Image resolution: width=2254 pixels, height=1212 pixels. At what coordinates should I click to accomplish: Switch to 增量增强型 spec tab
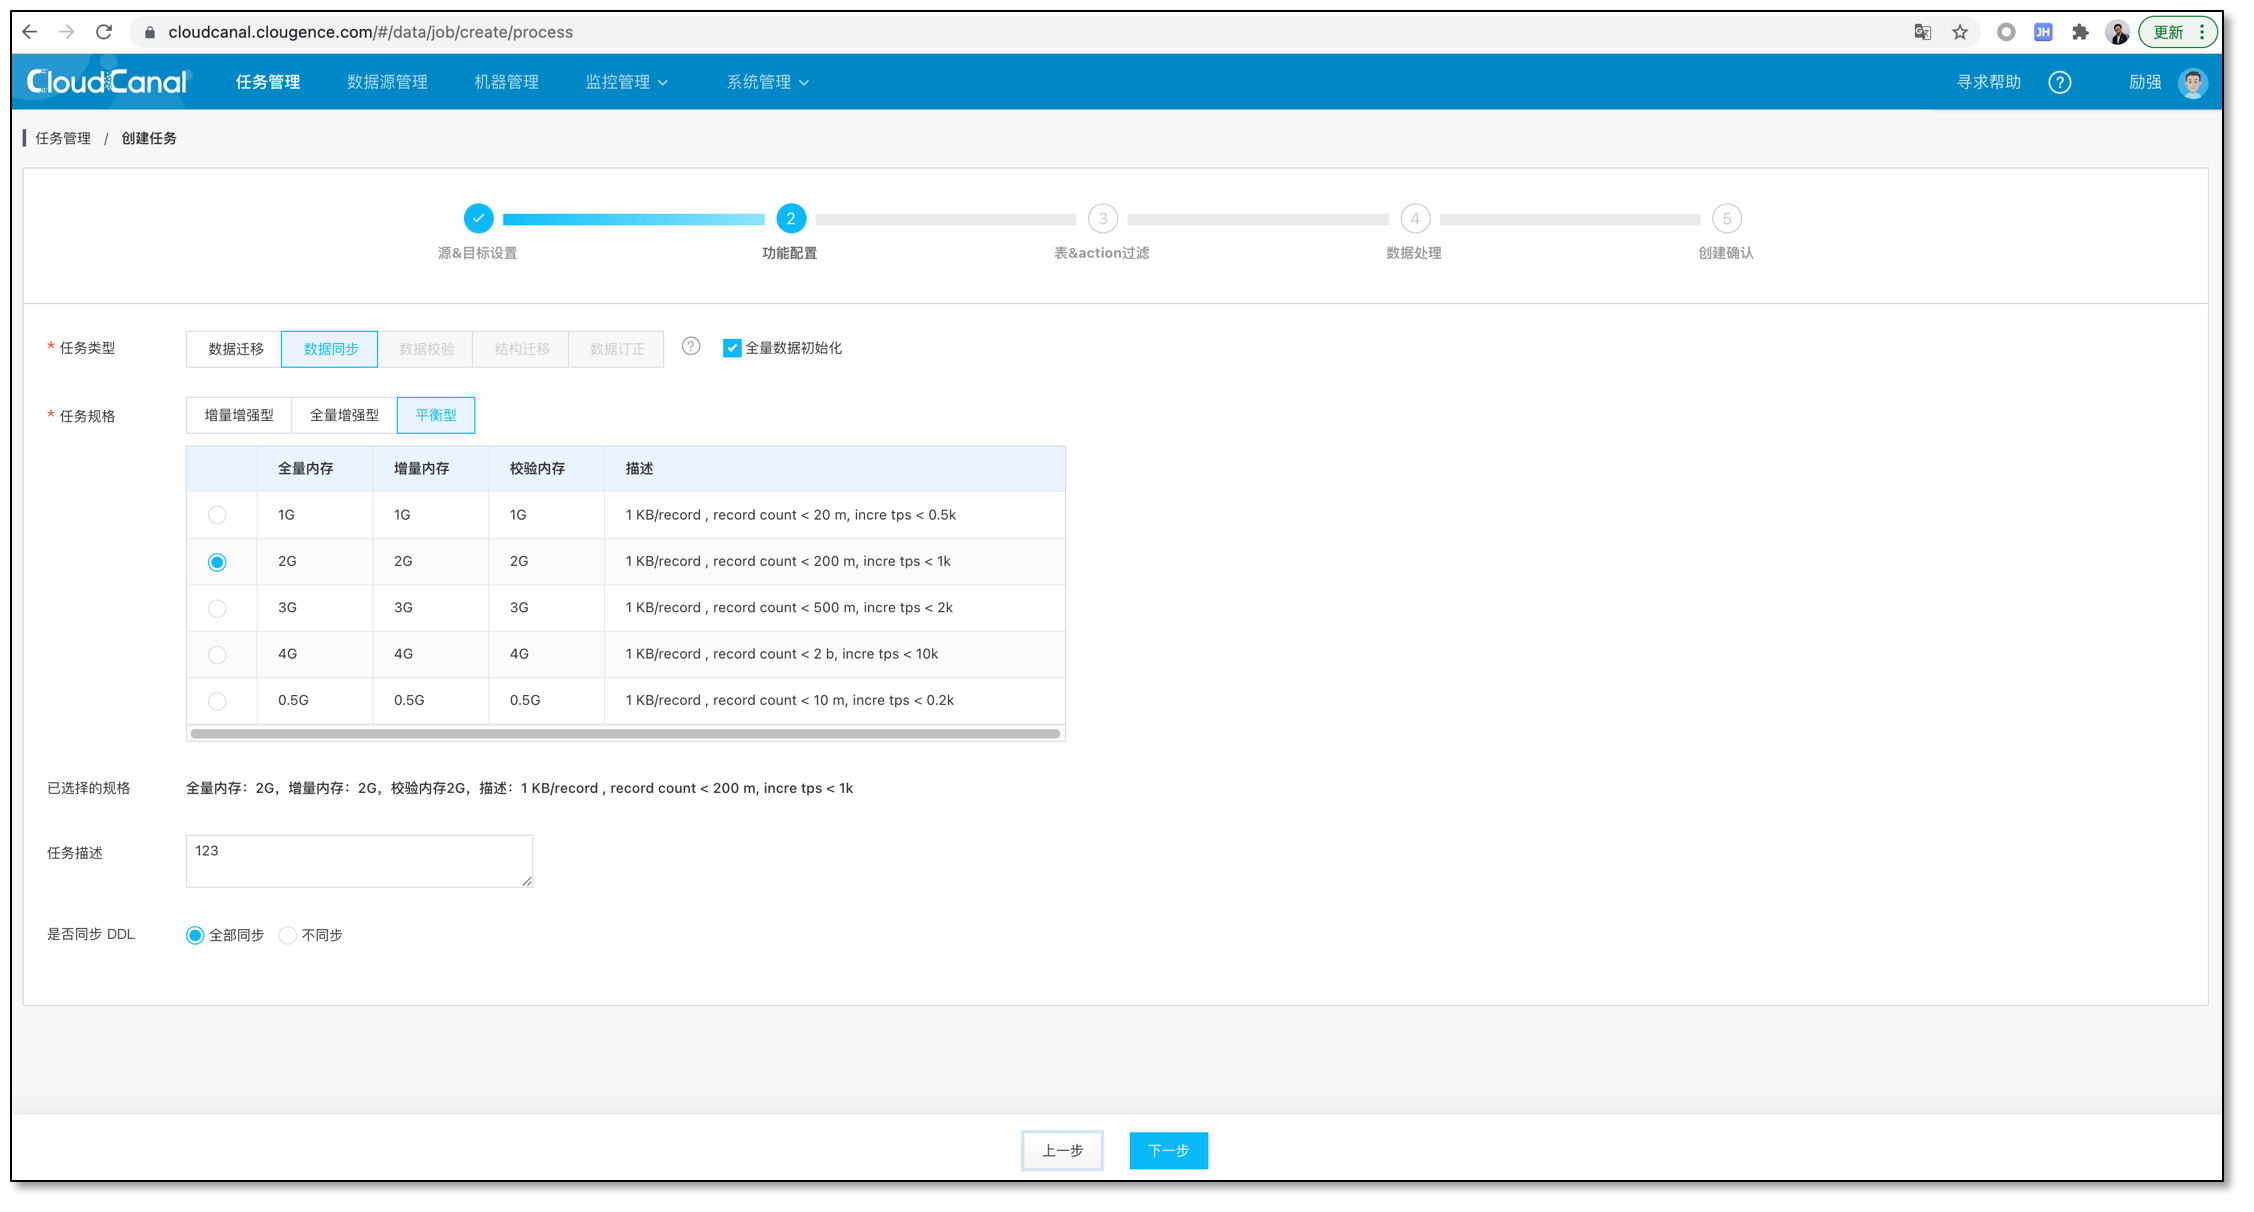tap(239, 415)
